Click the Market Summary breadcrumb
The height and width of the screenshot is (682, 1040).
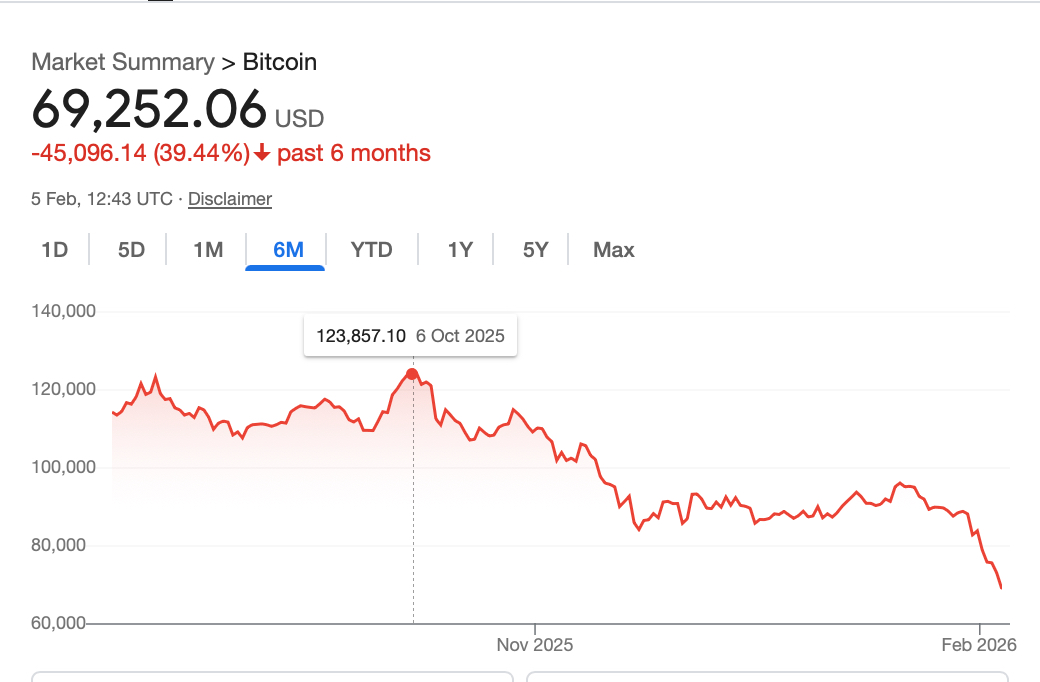tap(123, 62)
